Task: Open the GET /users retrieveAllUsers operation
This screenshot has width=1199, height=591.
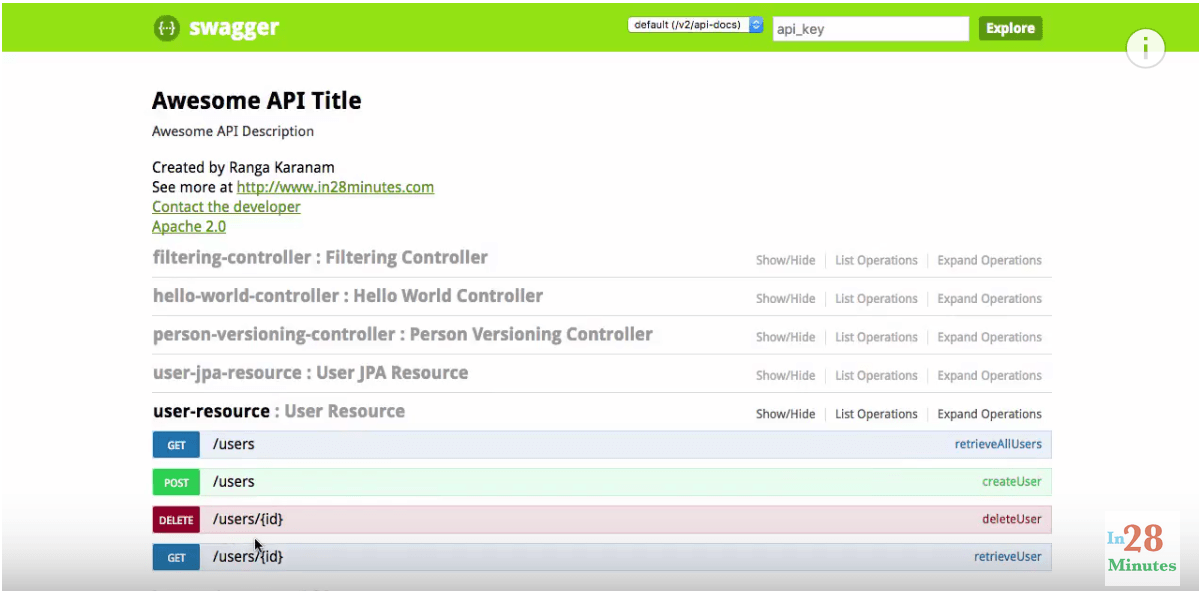Action: tap(602, 444)
